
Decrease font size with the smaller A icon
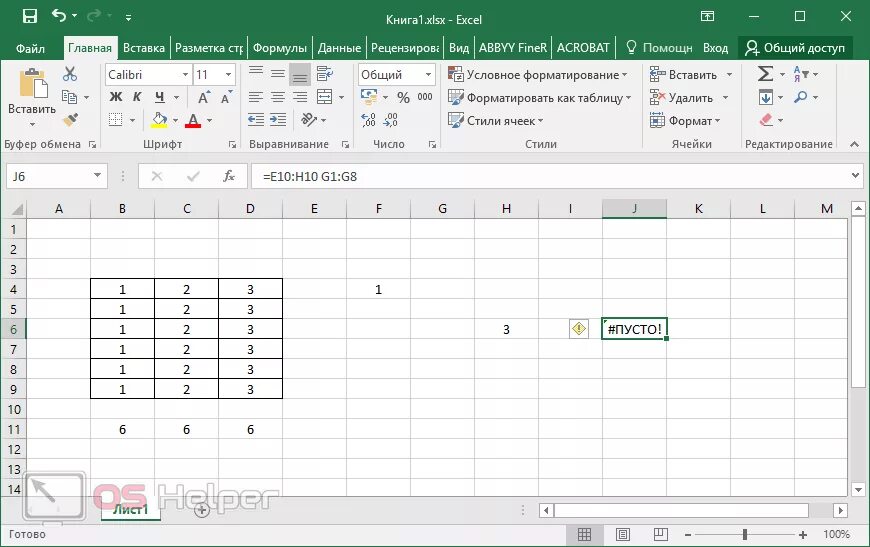(226, 98)
